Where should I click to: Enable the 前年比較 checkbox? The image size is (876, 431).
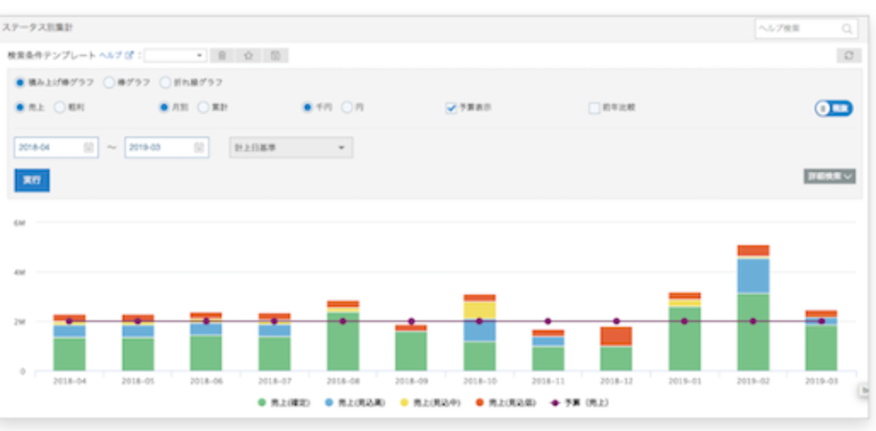click(593, 107)
